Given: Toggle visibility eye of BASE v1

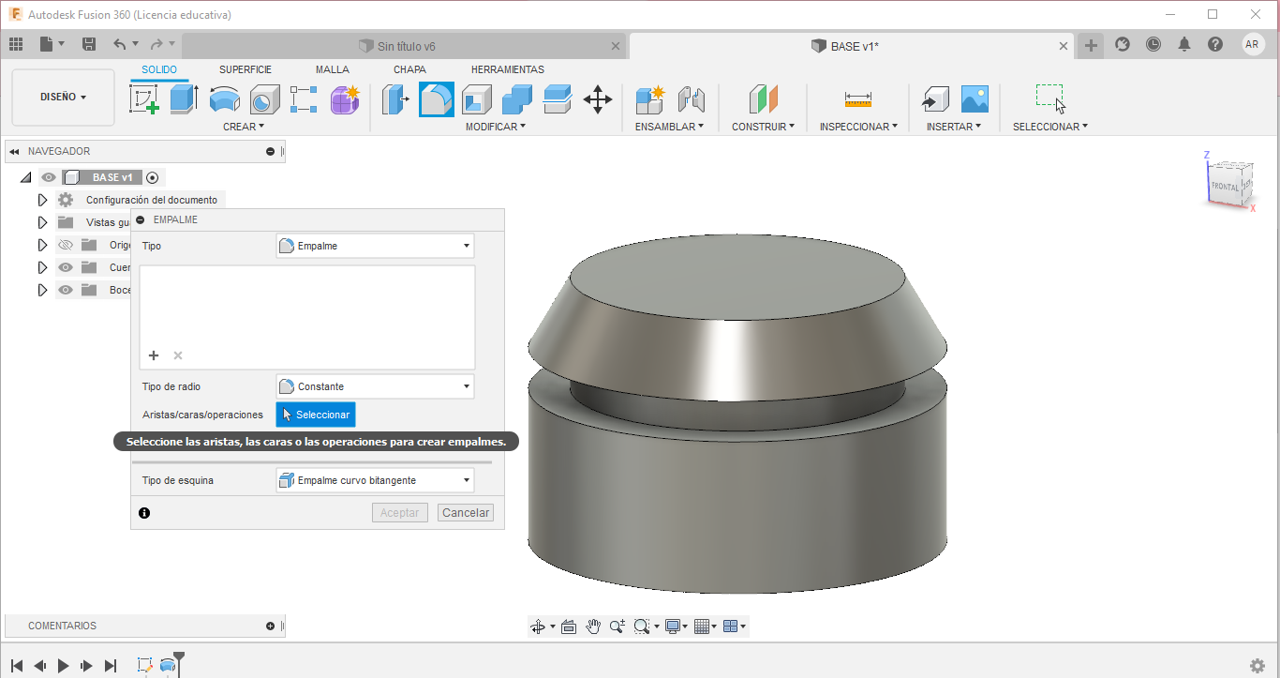Looking at the screenshot, I should [49, 178].
